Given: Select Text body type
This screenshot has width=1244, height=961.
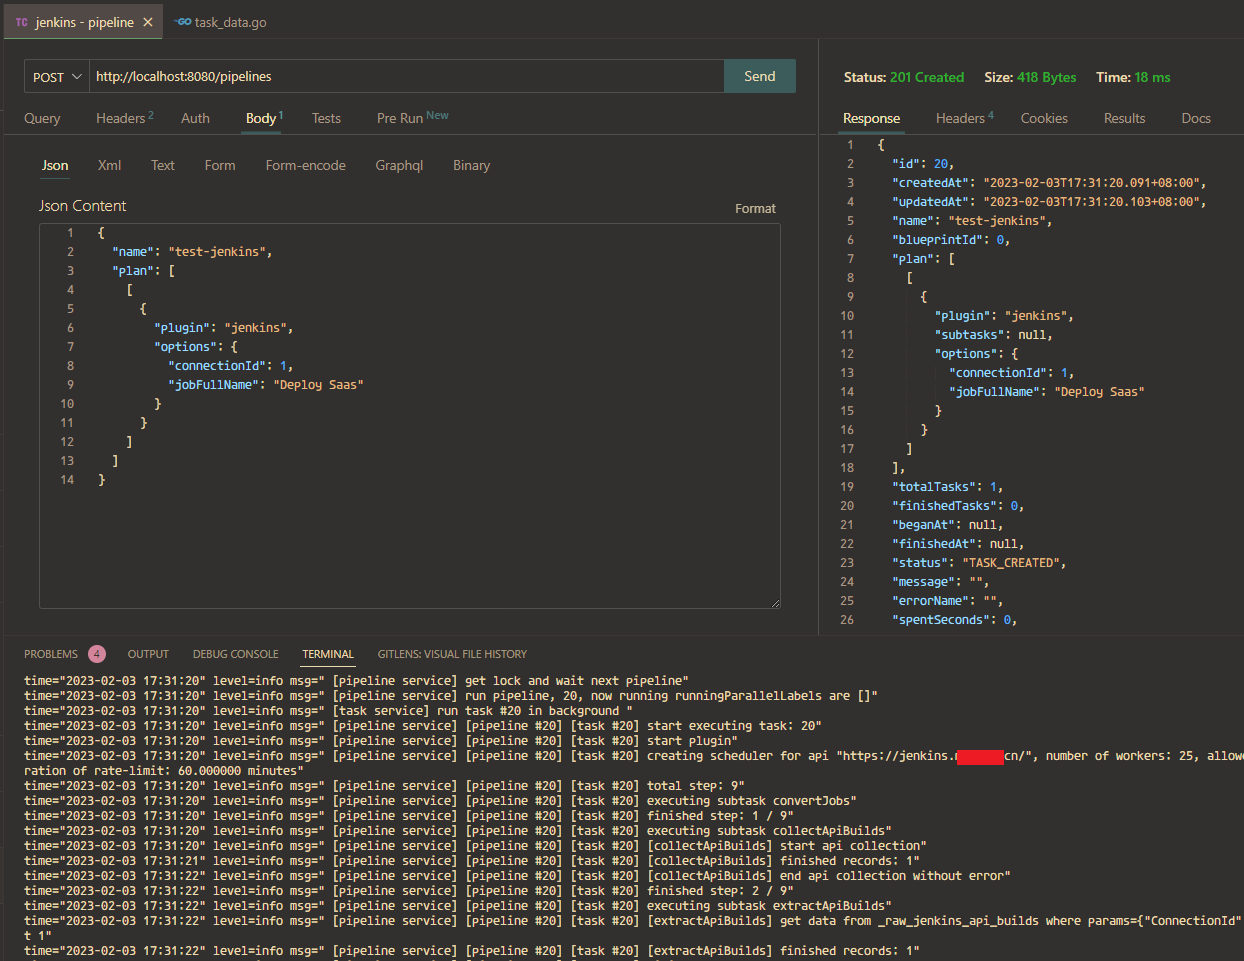Looking at the screenshot, I should pyautogui.click(x=162, y=166).
